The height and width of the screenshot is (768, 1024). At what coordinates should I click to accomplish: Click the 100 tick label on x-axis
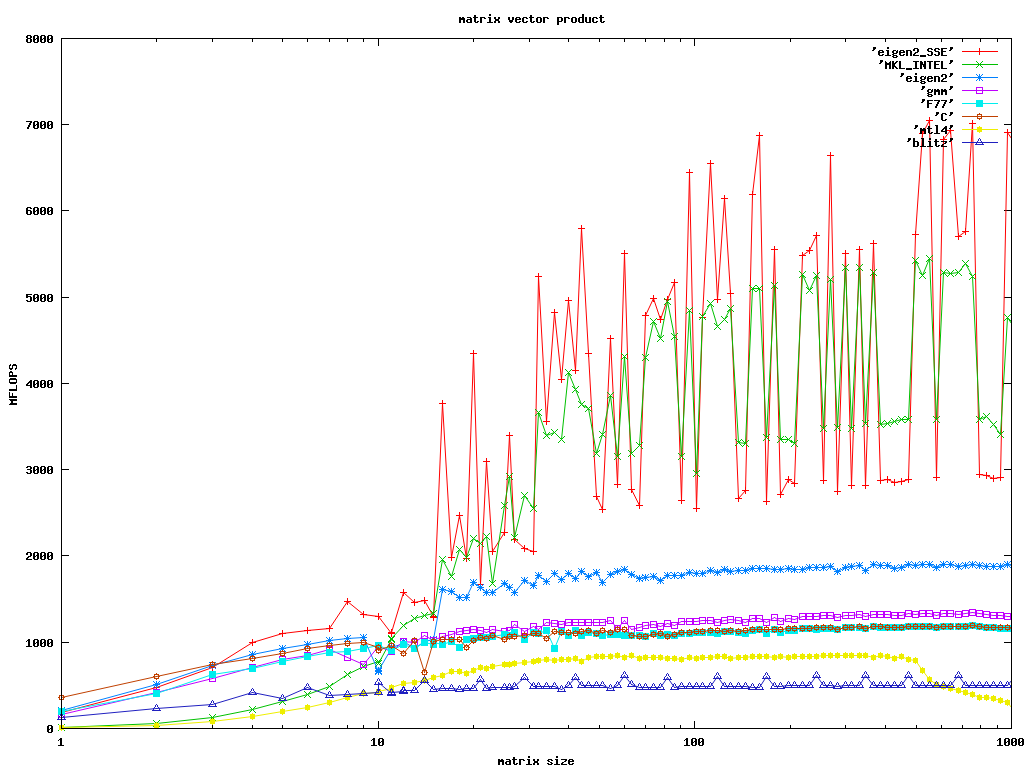click(x=694, y=743)
